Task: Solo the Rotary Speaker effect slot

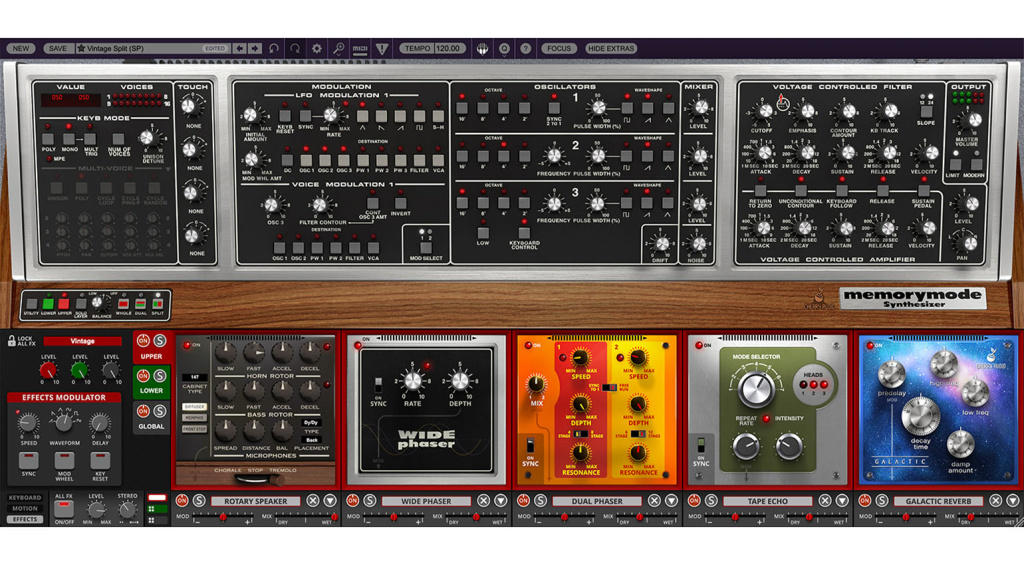Action: click(199, 501)
